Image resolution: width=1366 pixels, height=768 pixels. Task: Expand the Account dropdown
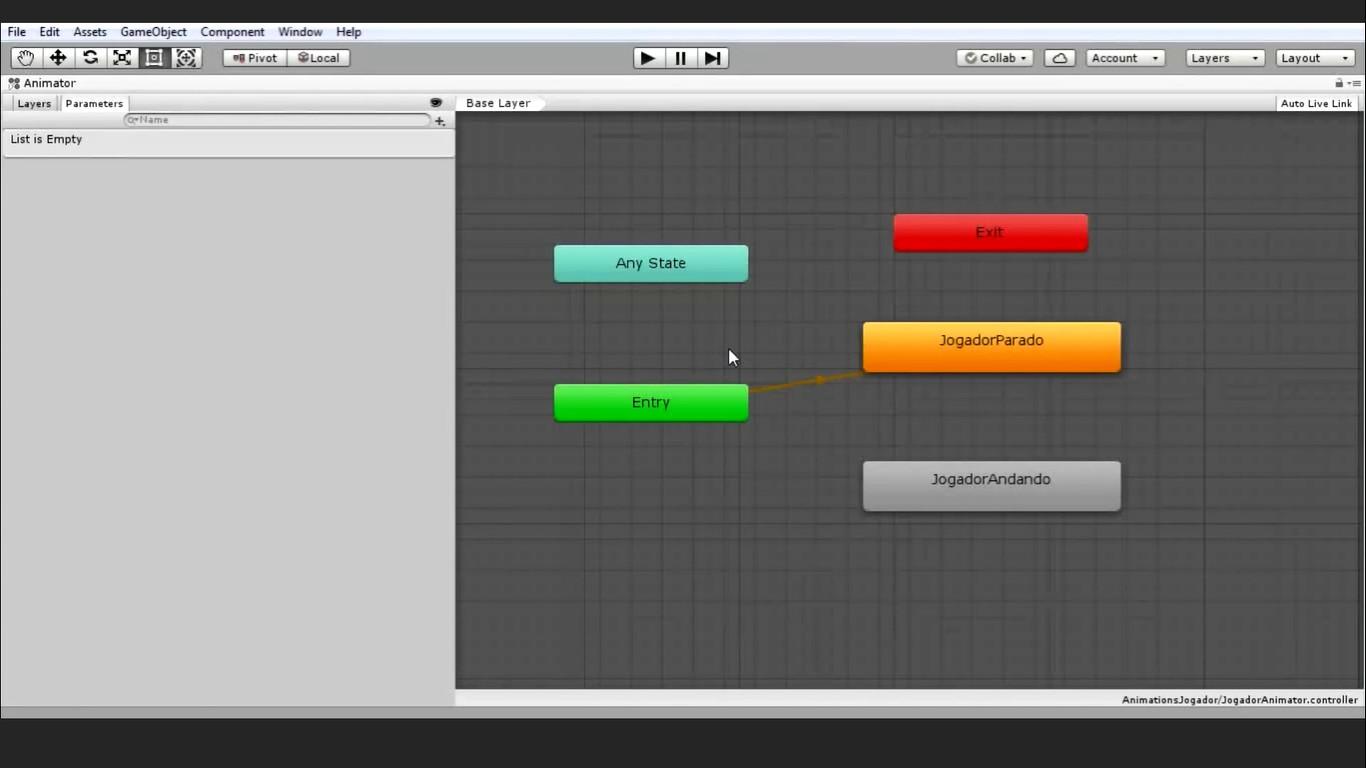[1125, 58]
